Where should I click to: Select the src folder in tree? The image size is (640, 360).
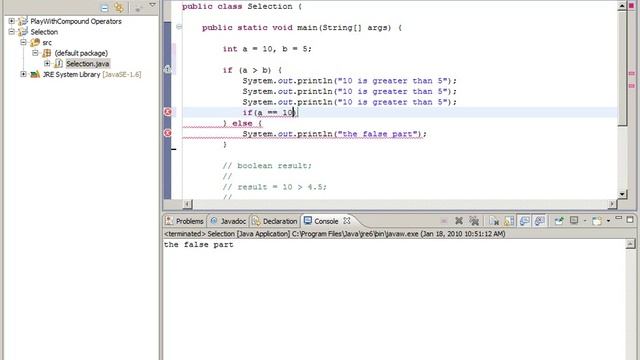click(x=47, y=42)
